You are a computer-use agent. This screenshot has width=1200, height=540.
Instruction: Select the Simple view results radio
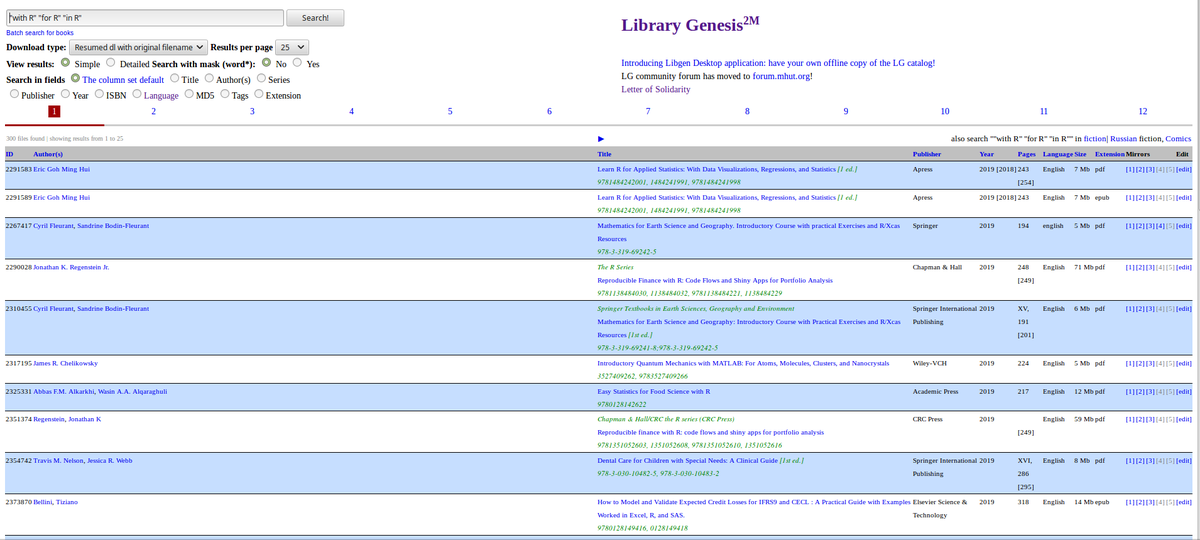[65, 63]
